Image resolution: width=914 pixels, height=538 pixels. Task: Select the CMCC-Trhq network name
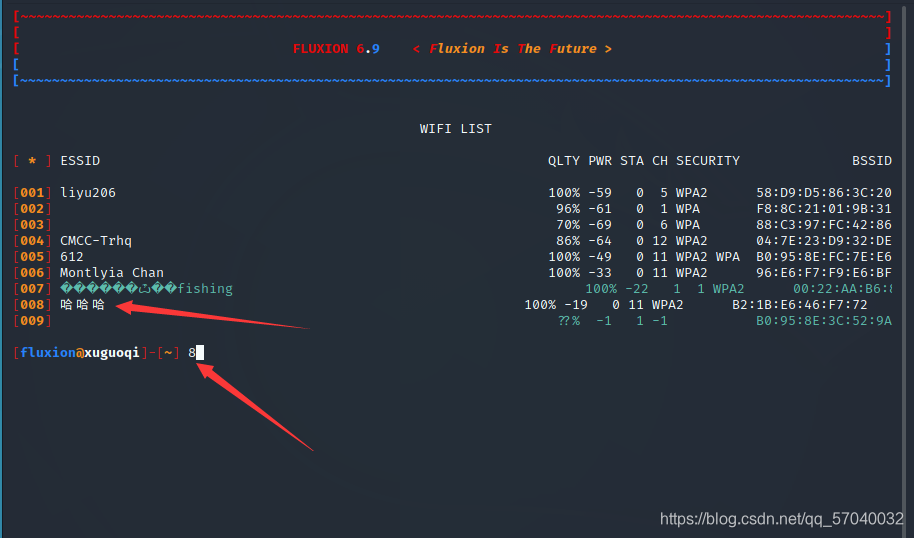tap(96, 241)
